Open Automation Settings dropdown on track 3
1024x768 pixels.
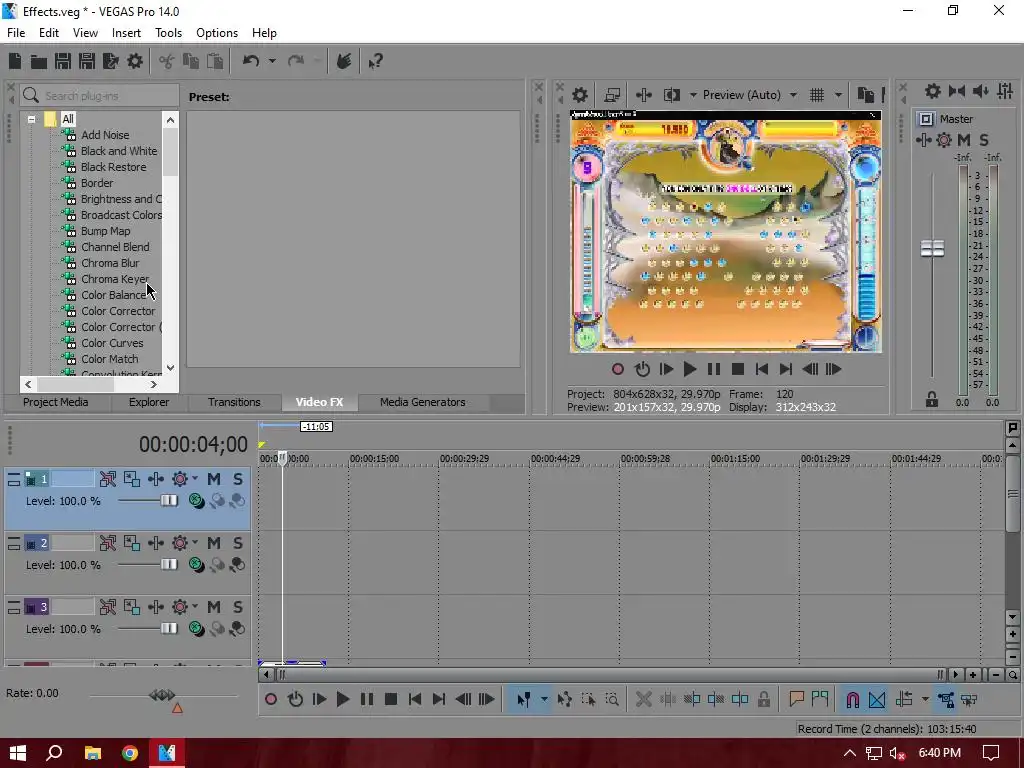pos(195,607)
